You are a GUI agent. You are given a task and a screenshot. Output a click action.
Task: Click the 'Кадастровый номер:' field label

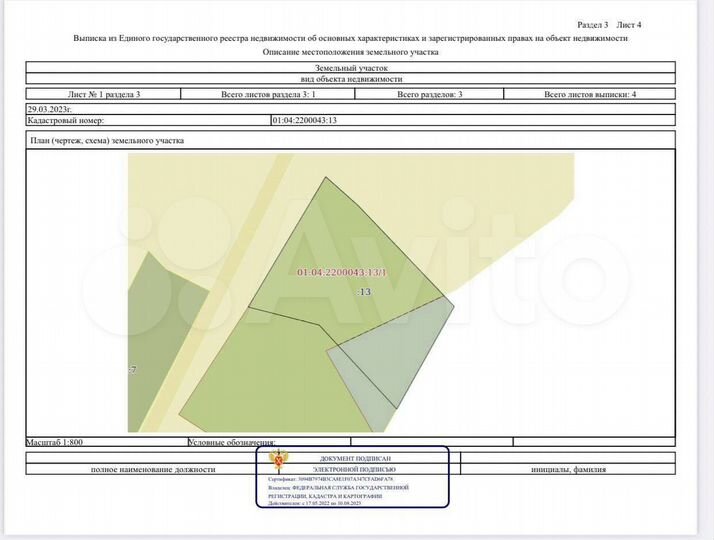tap(66, 119)
